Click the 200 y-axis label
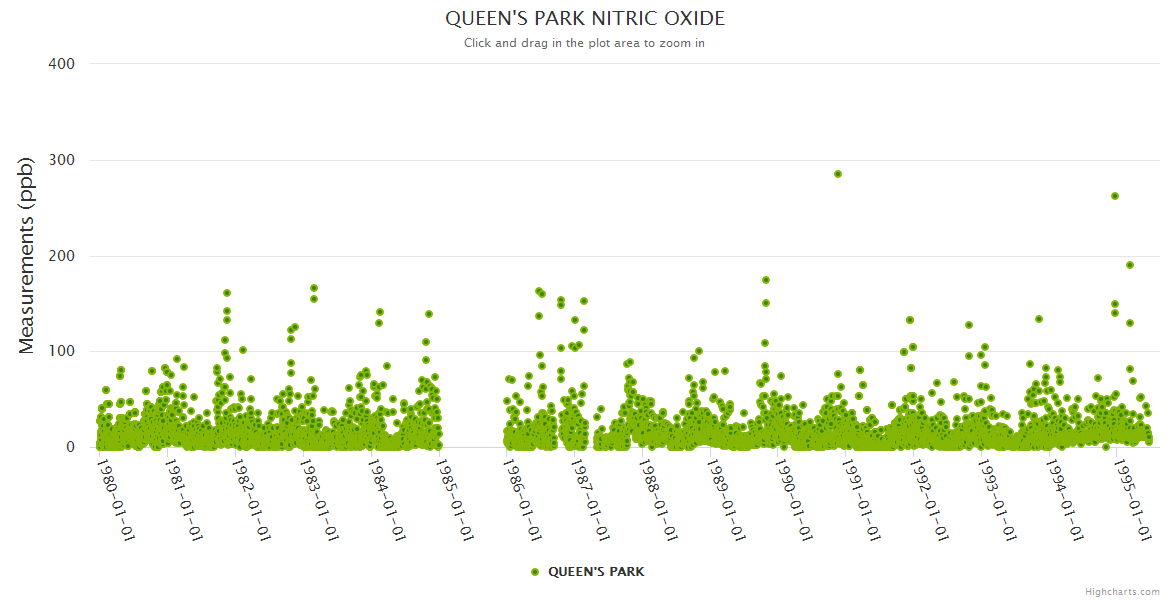The height and width of the screenshot is (600, 1170). (62, 256)
